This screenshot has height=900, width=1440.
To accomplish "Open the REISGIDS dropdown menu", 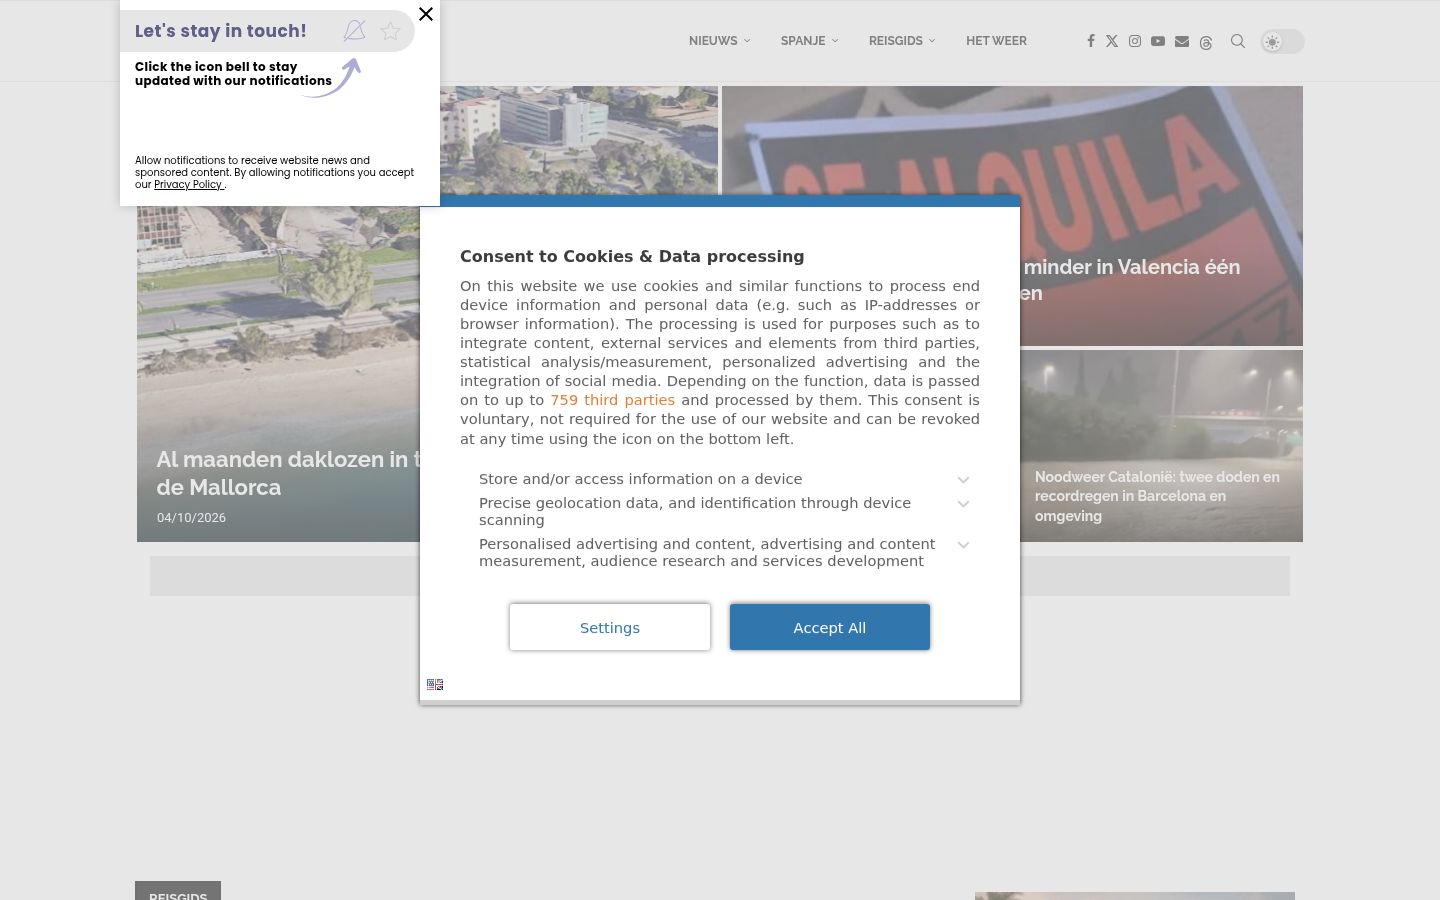I will (902, 41).
